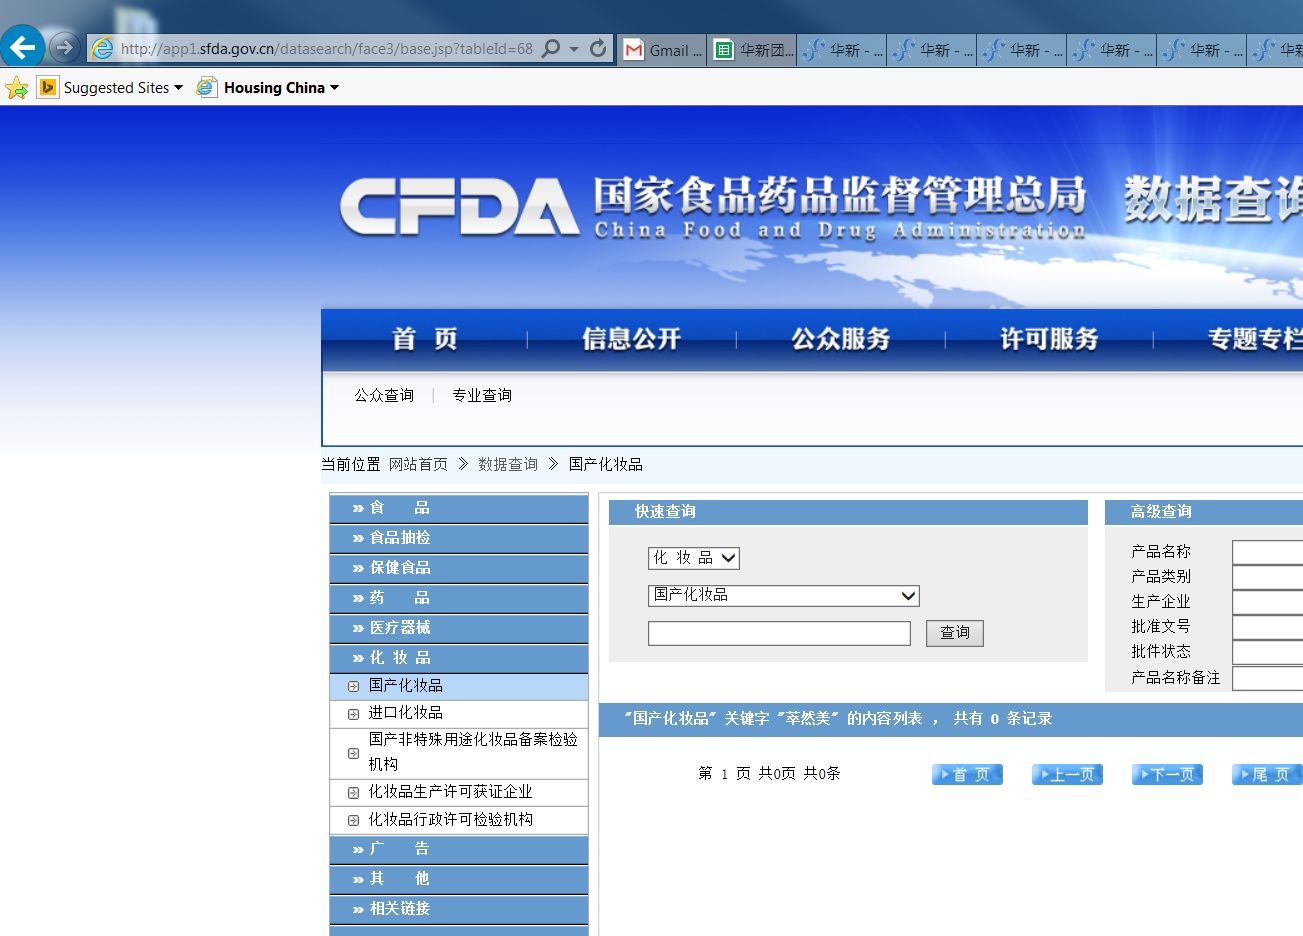The height and width of the screenshot is (936, 1303).
Task: Go to 下一页 next page
Action: pos(1167,775)
